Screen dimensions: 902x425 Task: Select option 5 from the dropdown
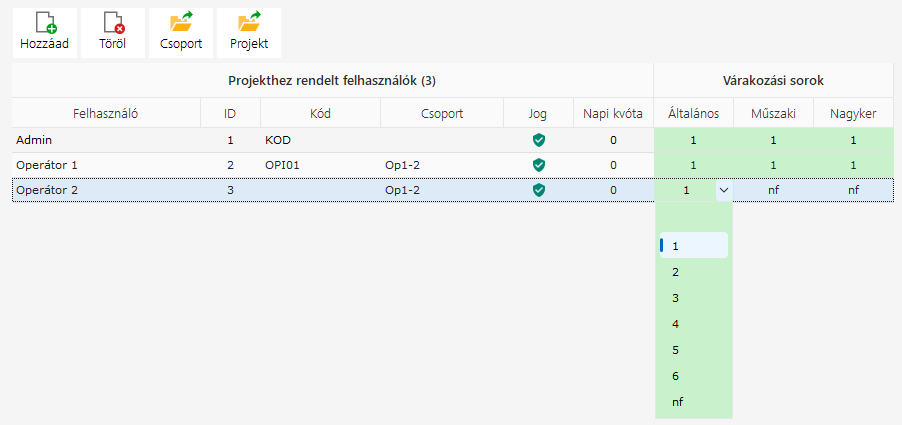tap(676, 350)
